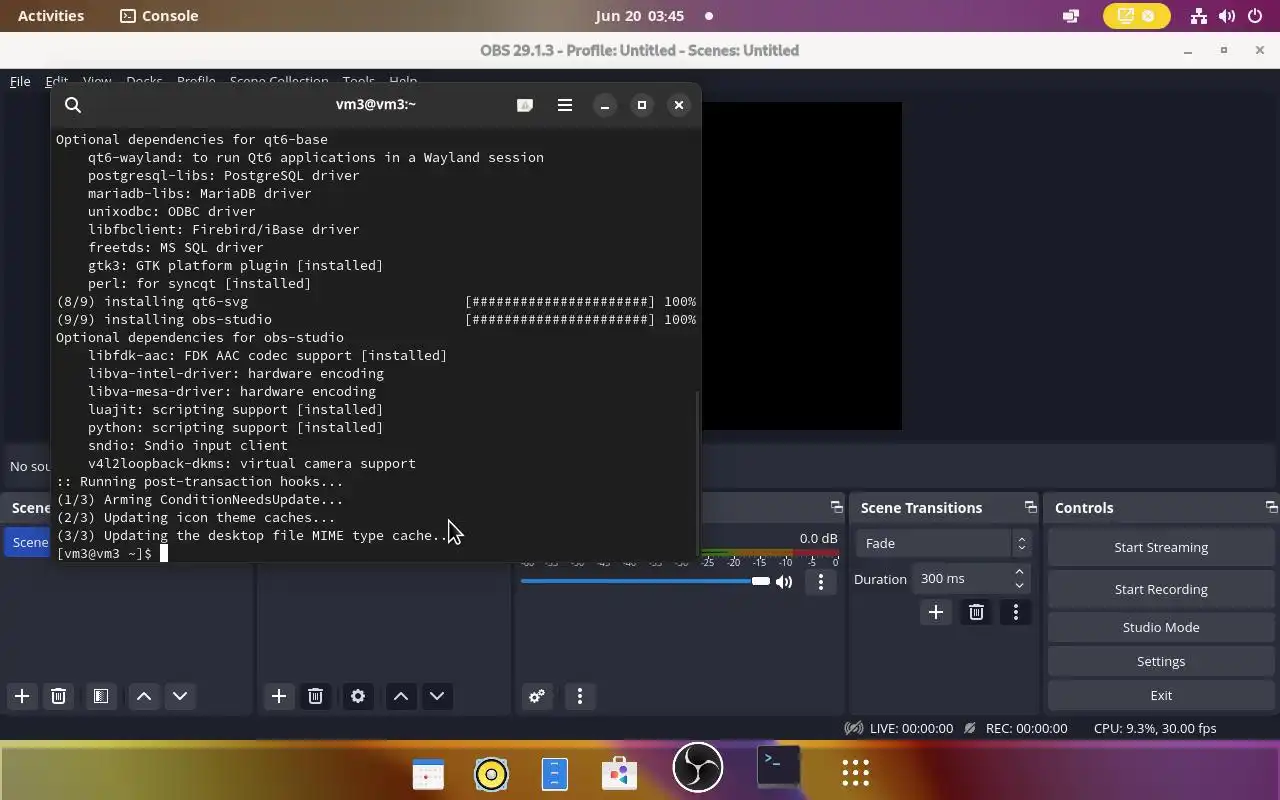Mute audio with the mixer speaker icon
The width and height of the screenshot is (1280, 800).
784,581
